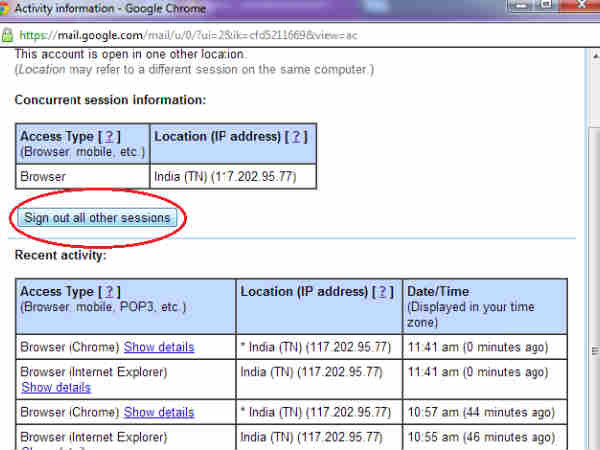Screen dimensions: 600x450
Task: Click the green padlock icon in address bar
Action: coord(7,36)
